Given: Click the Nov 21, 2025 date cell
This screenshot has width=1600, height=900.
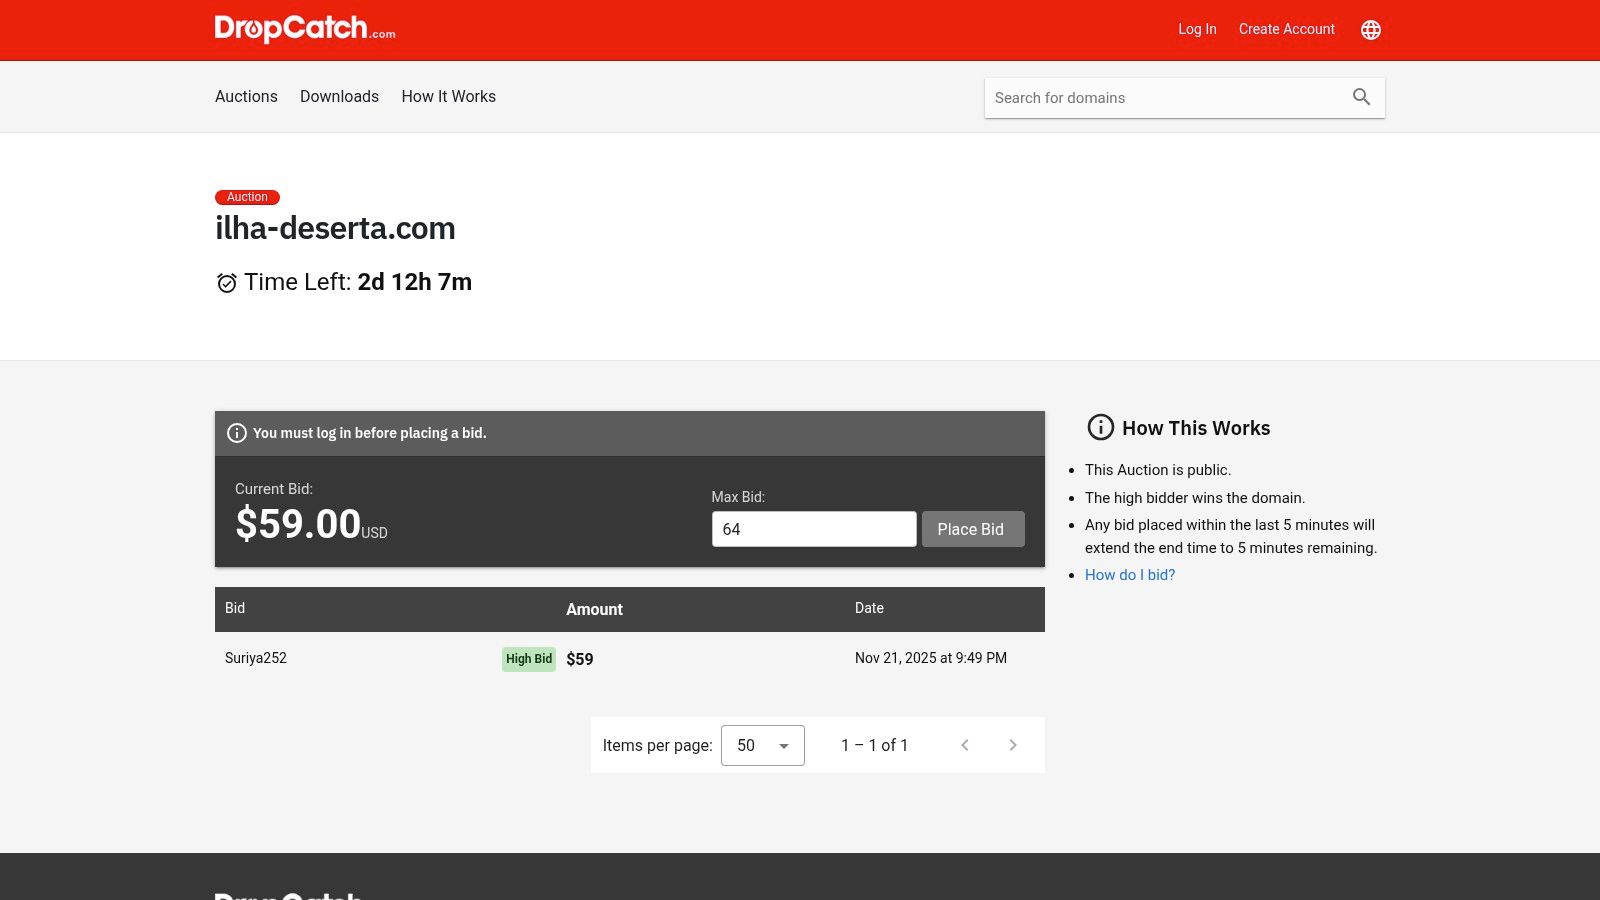Looking at the screenshot, I should (x=931, y=658).
